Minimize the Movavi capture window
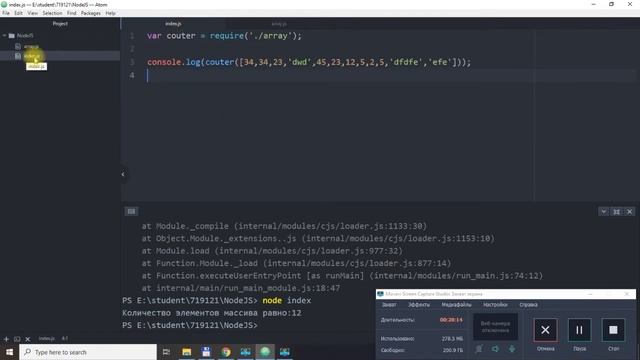Viewport: 640px width, 360px height. click(590, 294)
